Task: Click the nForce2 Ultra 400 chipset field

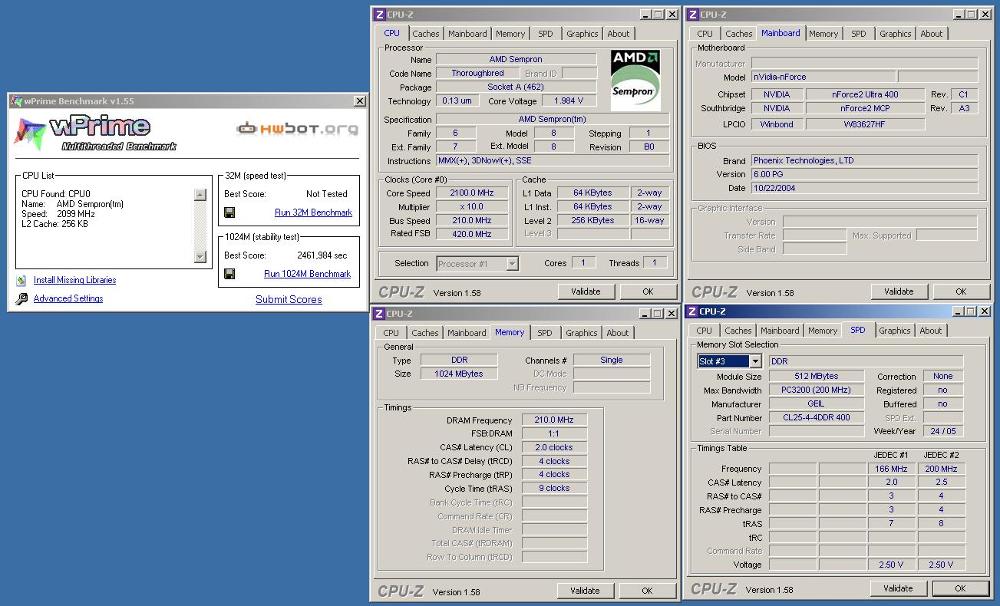Action: coord(865,94)
